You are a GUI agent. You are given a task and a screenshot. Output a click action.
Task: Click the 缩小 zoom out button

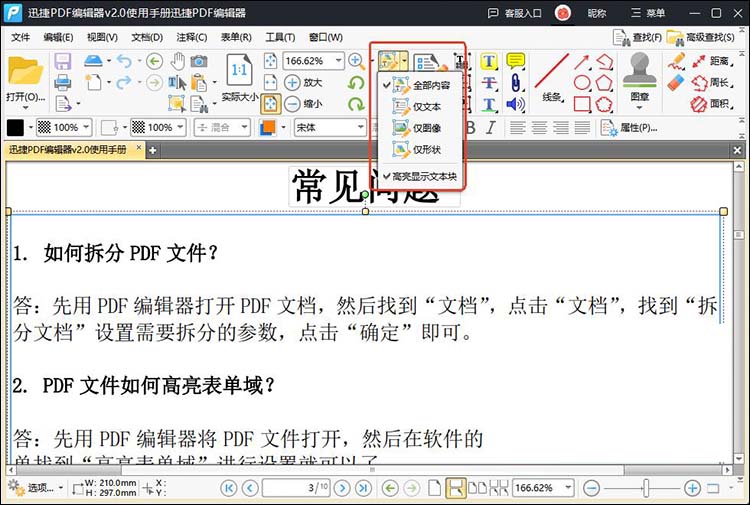(x=303, y=104)
